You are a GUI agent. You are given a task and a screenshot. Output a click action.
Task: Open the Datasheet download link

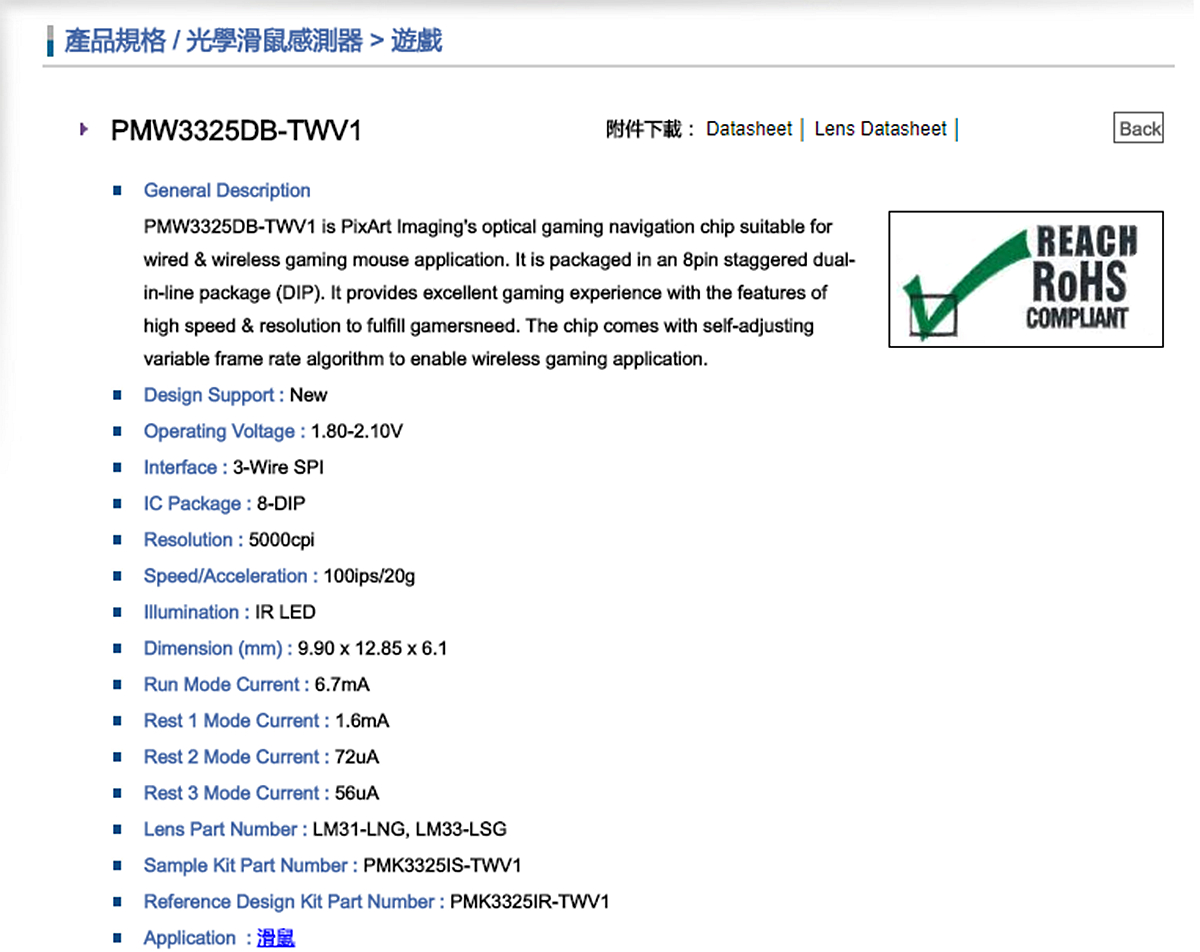point(748,129)
